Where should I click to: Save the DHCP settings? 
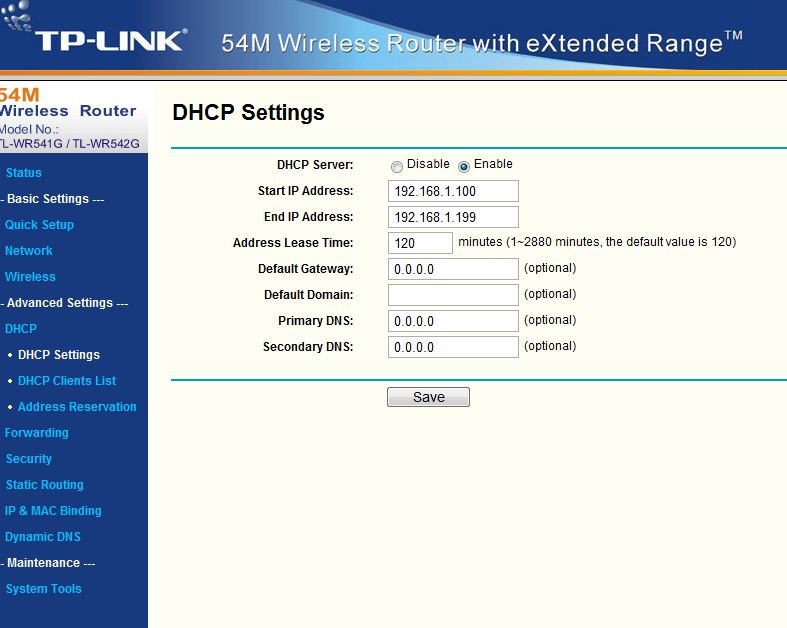click(x=428, y=397)
